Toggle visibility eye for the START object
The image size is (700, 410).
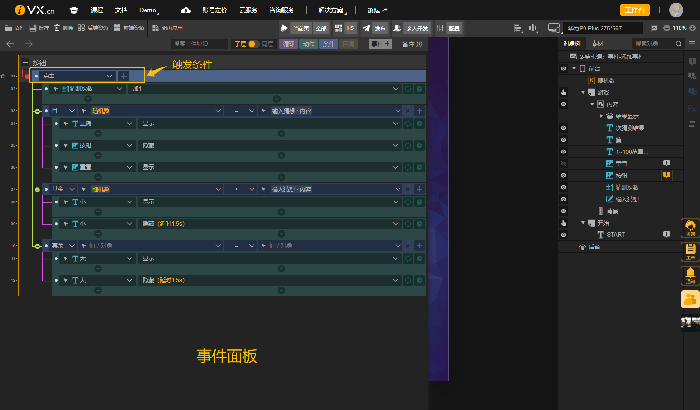[564, 234]
